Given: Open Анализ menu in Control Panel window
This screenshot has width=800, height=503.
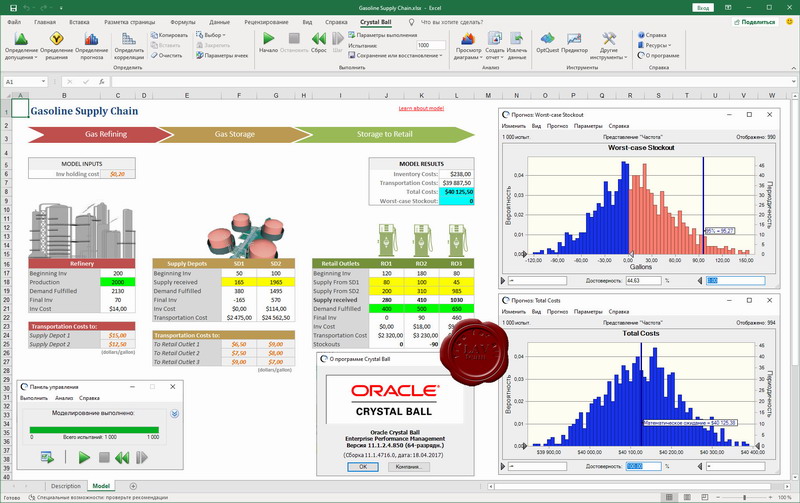Looking at the screenshot, I should [64, 398].
